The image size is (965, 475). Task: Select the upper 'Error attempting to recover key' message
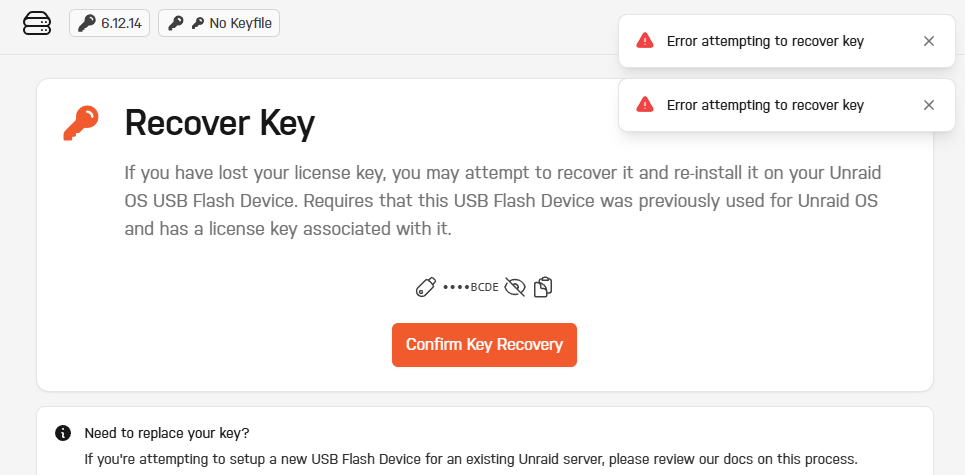pos(765,41)
